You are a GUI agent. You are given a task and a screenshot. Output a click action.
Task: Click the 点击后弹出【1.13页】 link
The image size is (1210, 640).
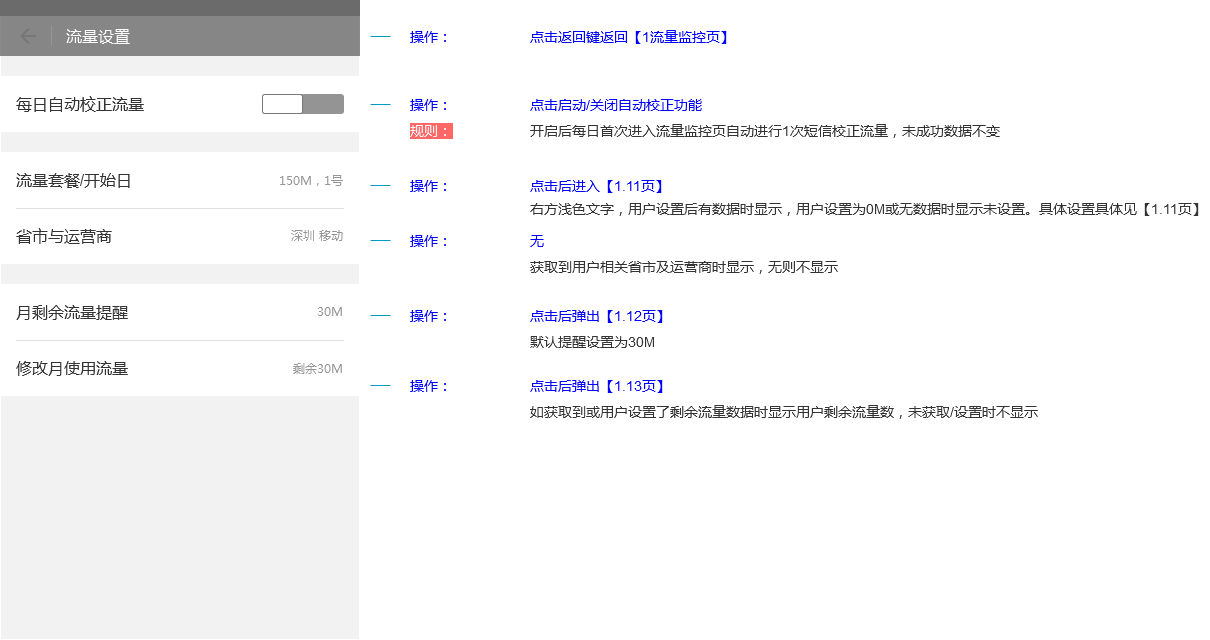coord(598,386)
